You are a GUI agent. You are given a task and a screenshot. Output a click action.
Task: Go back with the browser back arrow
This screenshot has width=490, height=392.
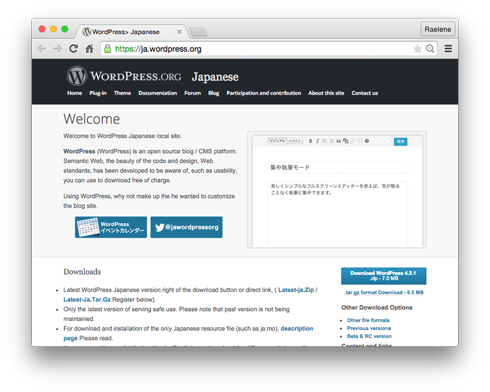point(42,49)
